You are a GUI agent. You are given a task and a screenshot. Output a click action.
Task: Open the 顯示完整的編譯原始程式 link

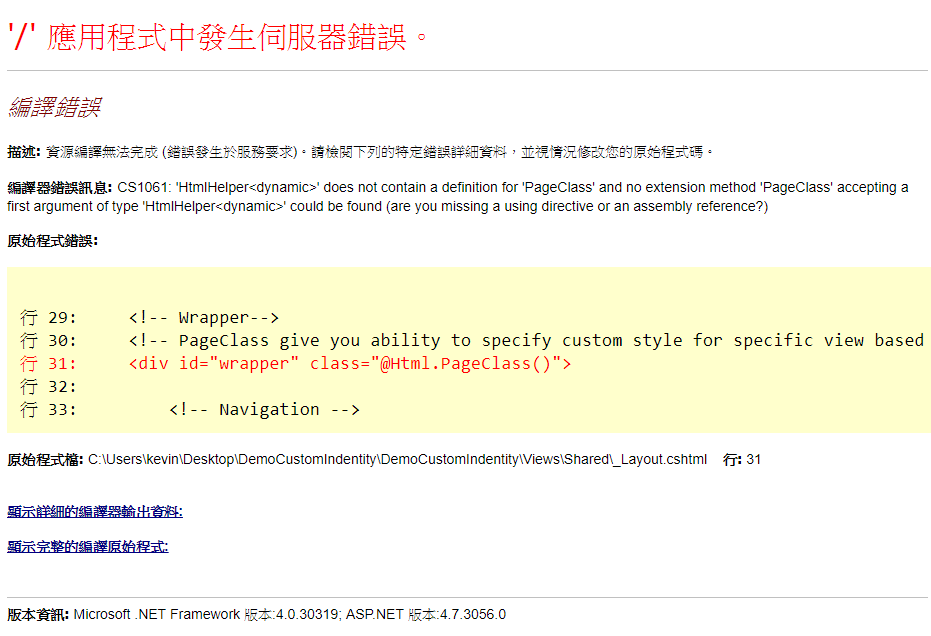pos(87,547)
